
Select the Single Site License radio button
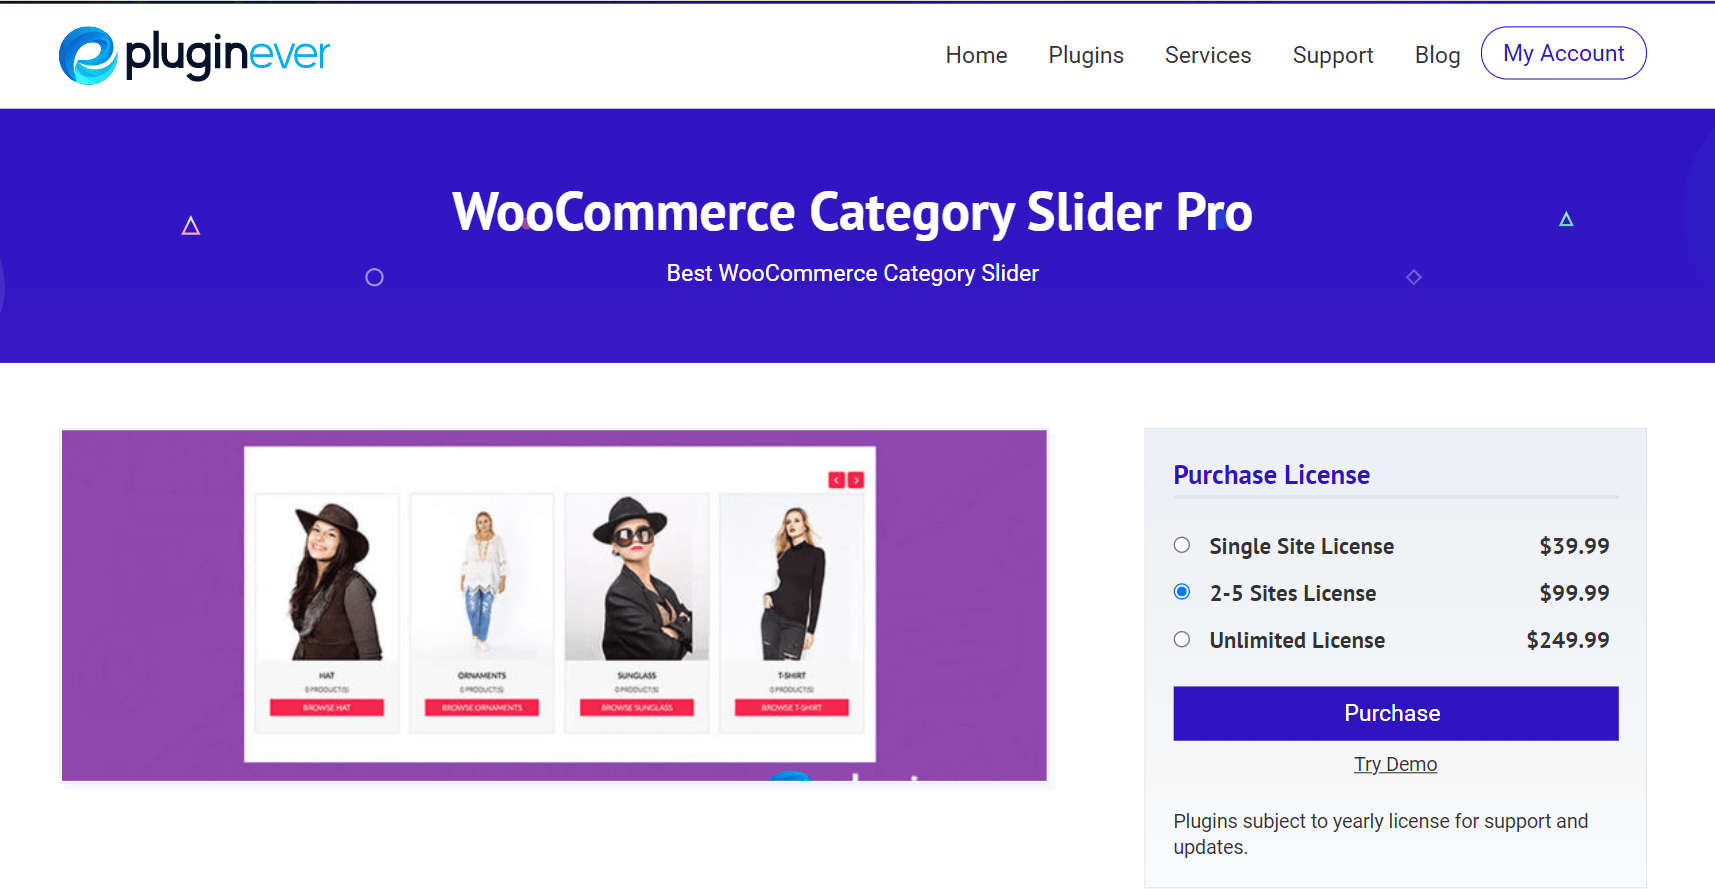point(1182,545)
